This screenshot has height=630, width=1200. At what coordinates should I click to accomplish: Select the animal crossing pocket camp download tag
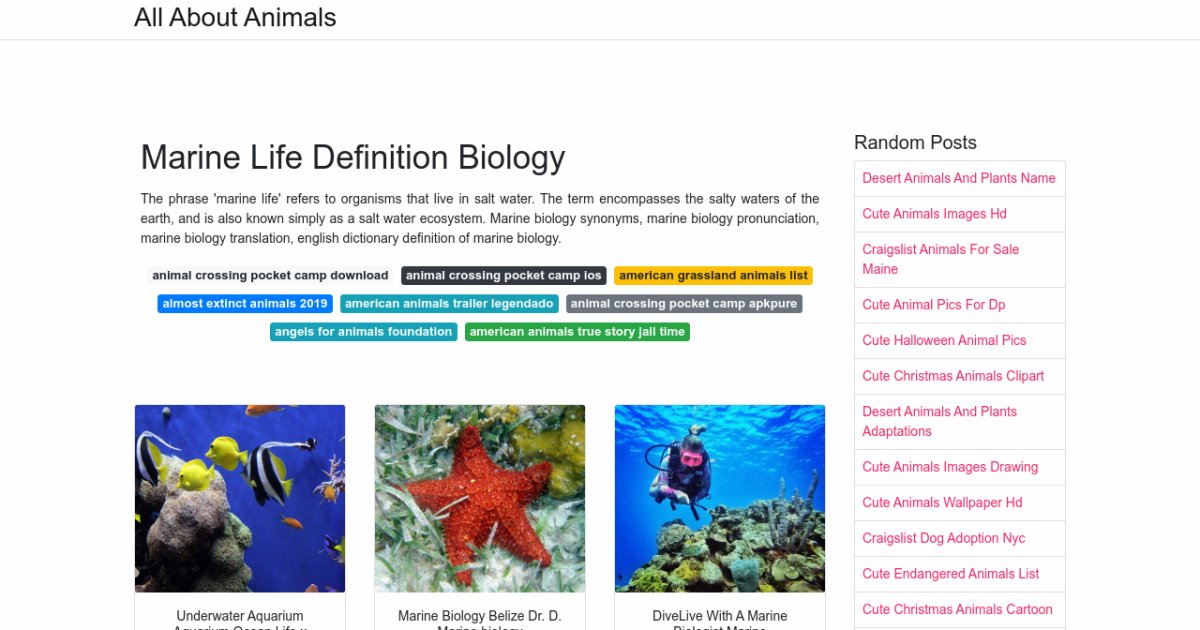(270, 276)
